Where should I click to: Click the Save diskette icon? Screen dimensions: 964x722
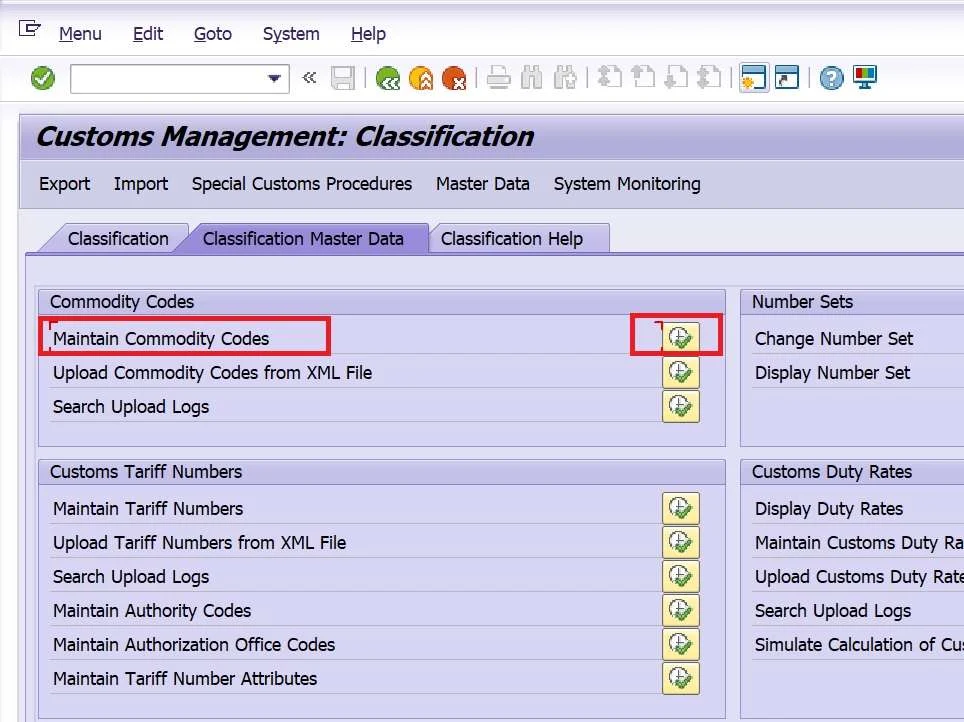point(342,78)
